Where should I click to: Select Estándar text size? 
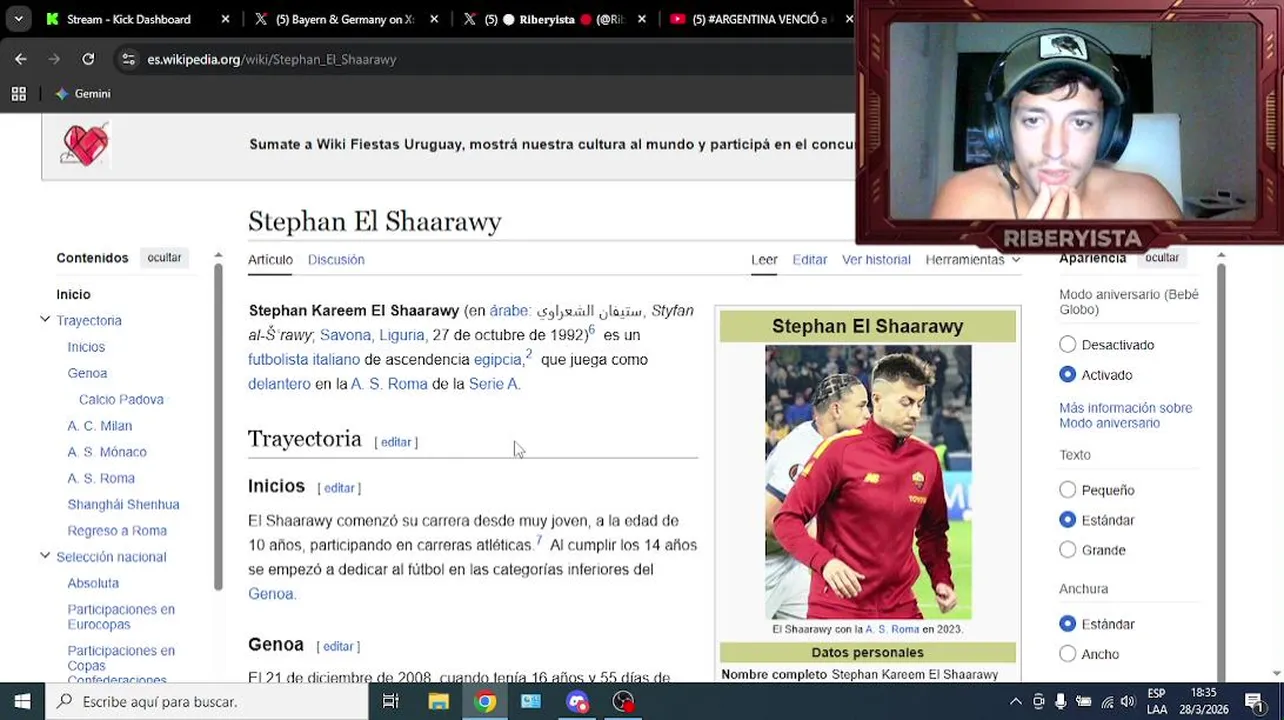coord(1068,520)
